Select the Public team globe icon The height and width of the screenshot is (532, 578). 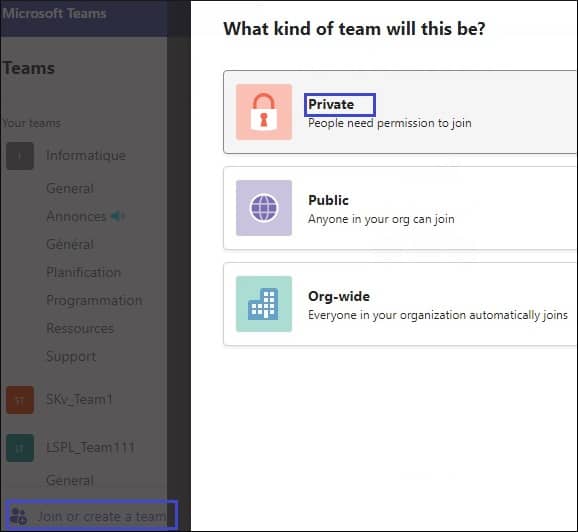point(264,208)
